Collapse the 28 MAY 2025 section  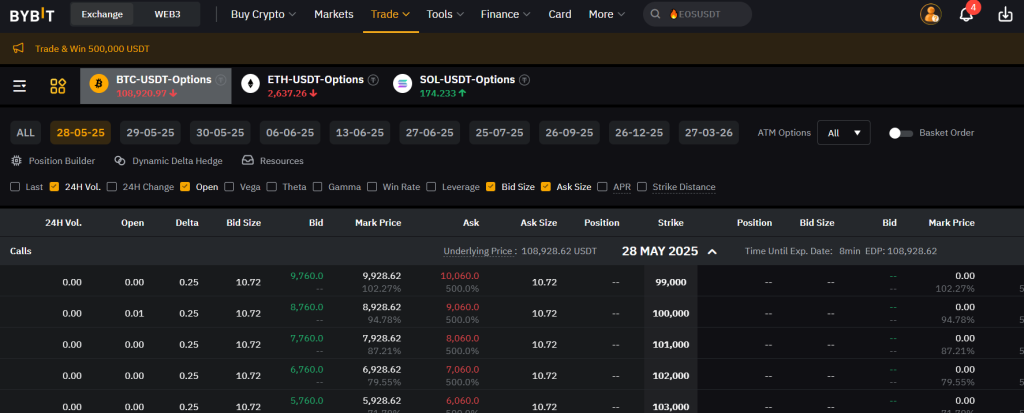pos(712,251)
